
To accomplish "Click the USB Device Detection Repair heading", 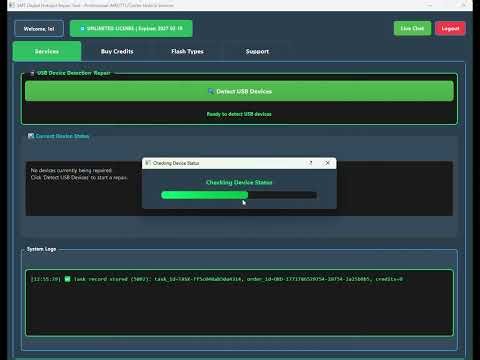I will point(74,73).
